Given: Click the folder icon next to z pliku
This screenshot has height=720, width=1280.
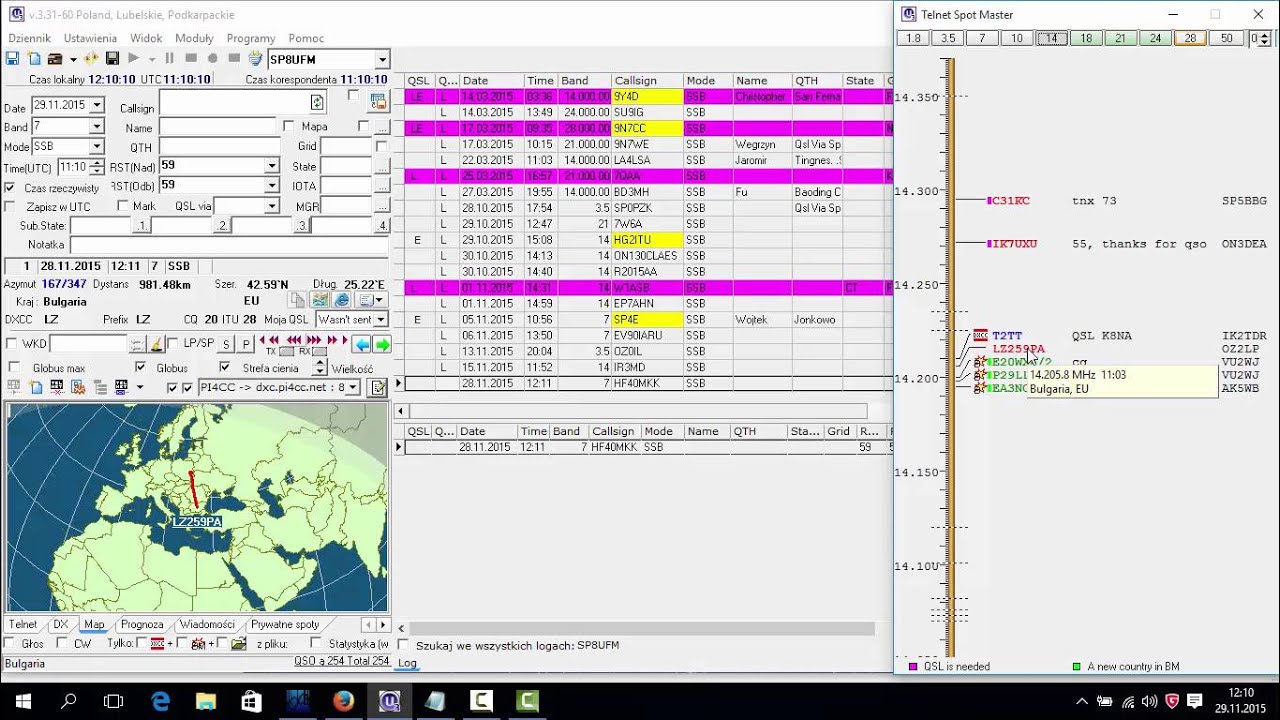Looking at the screenshot, I should point(238,644).
